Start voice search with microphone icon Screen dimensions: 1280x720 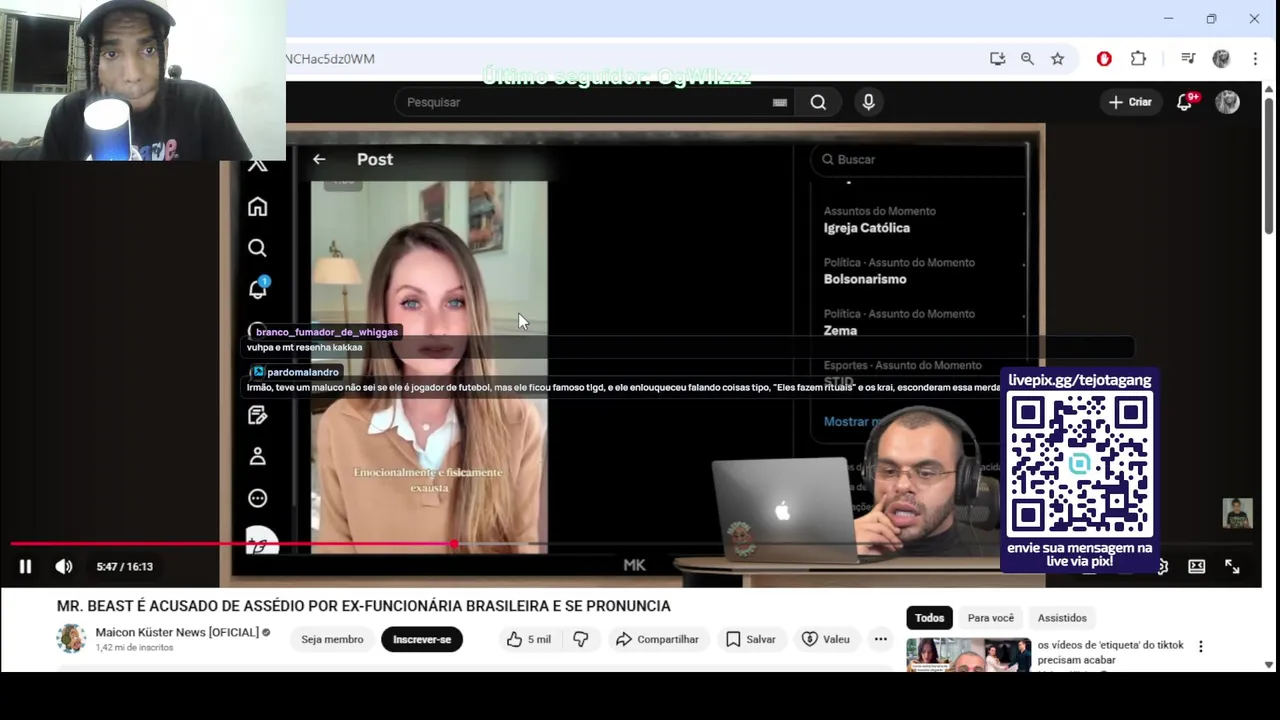click(868, 102)
